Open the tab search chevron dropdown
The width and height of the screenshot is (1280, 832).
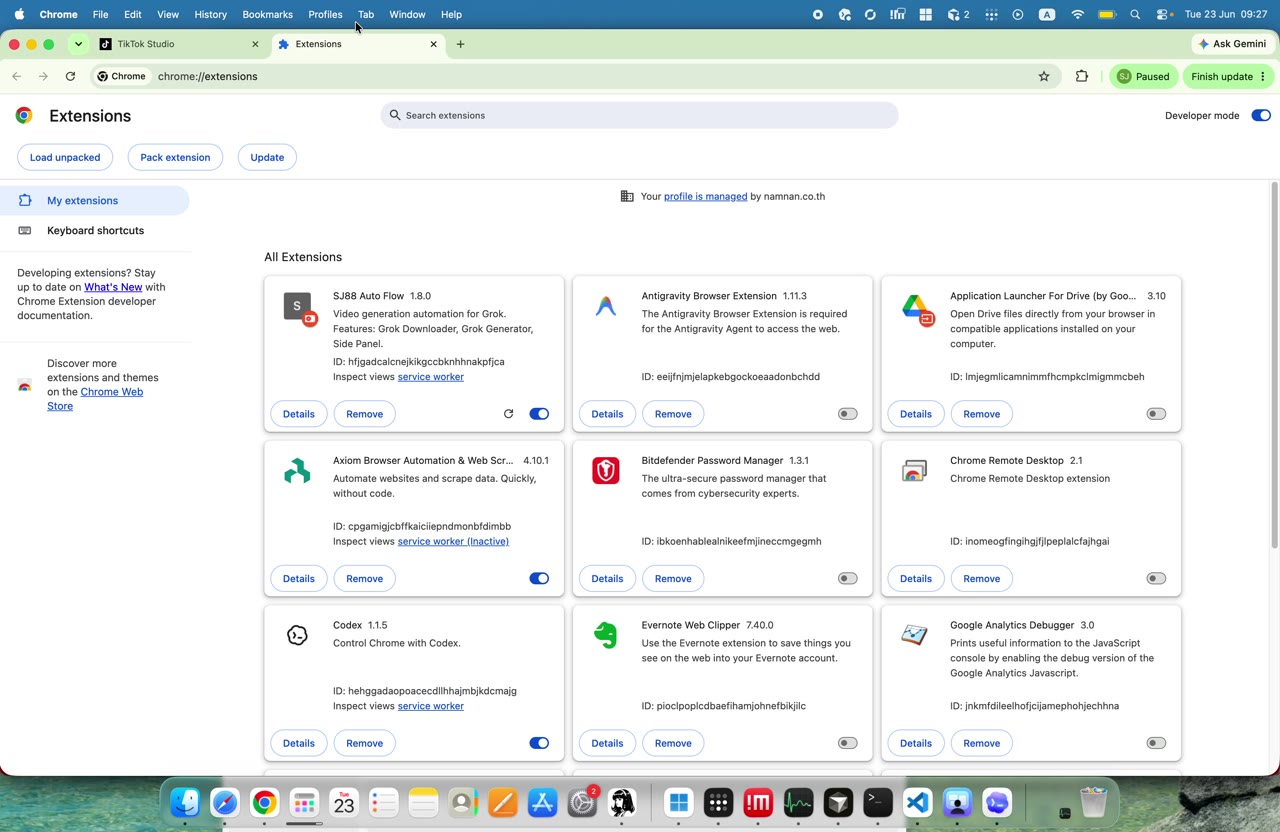coord(78,44)
